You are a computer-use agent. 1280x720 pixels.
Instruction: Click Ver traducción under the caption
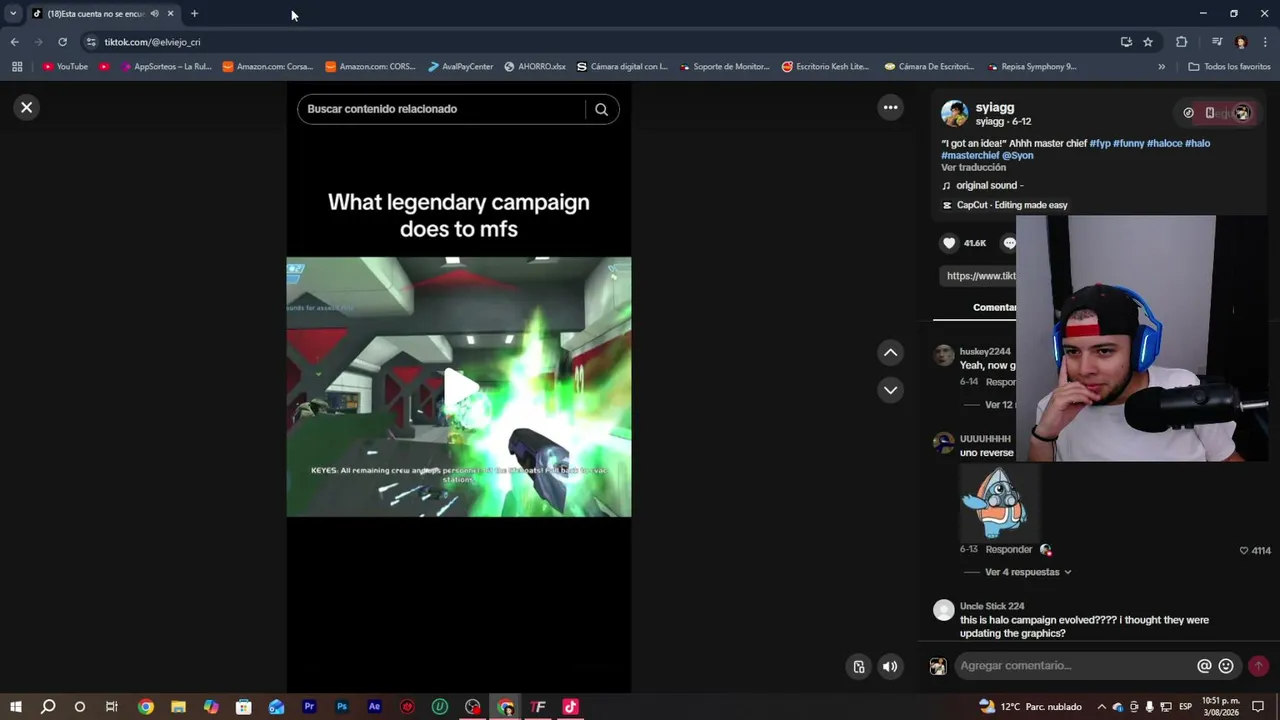coord(973,167)
